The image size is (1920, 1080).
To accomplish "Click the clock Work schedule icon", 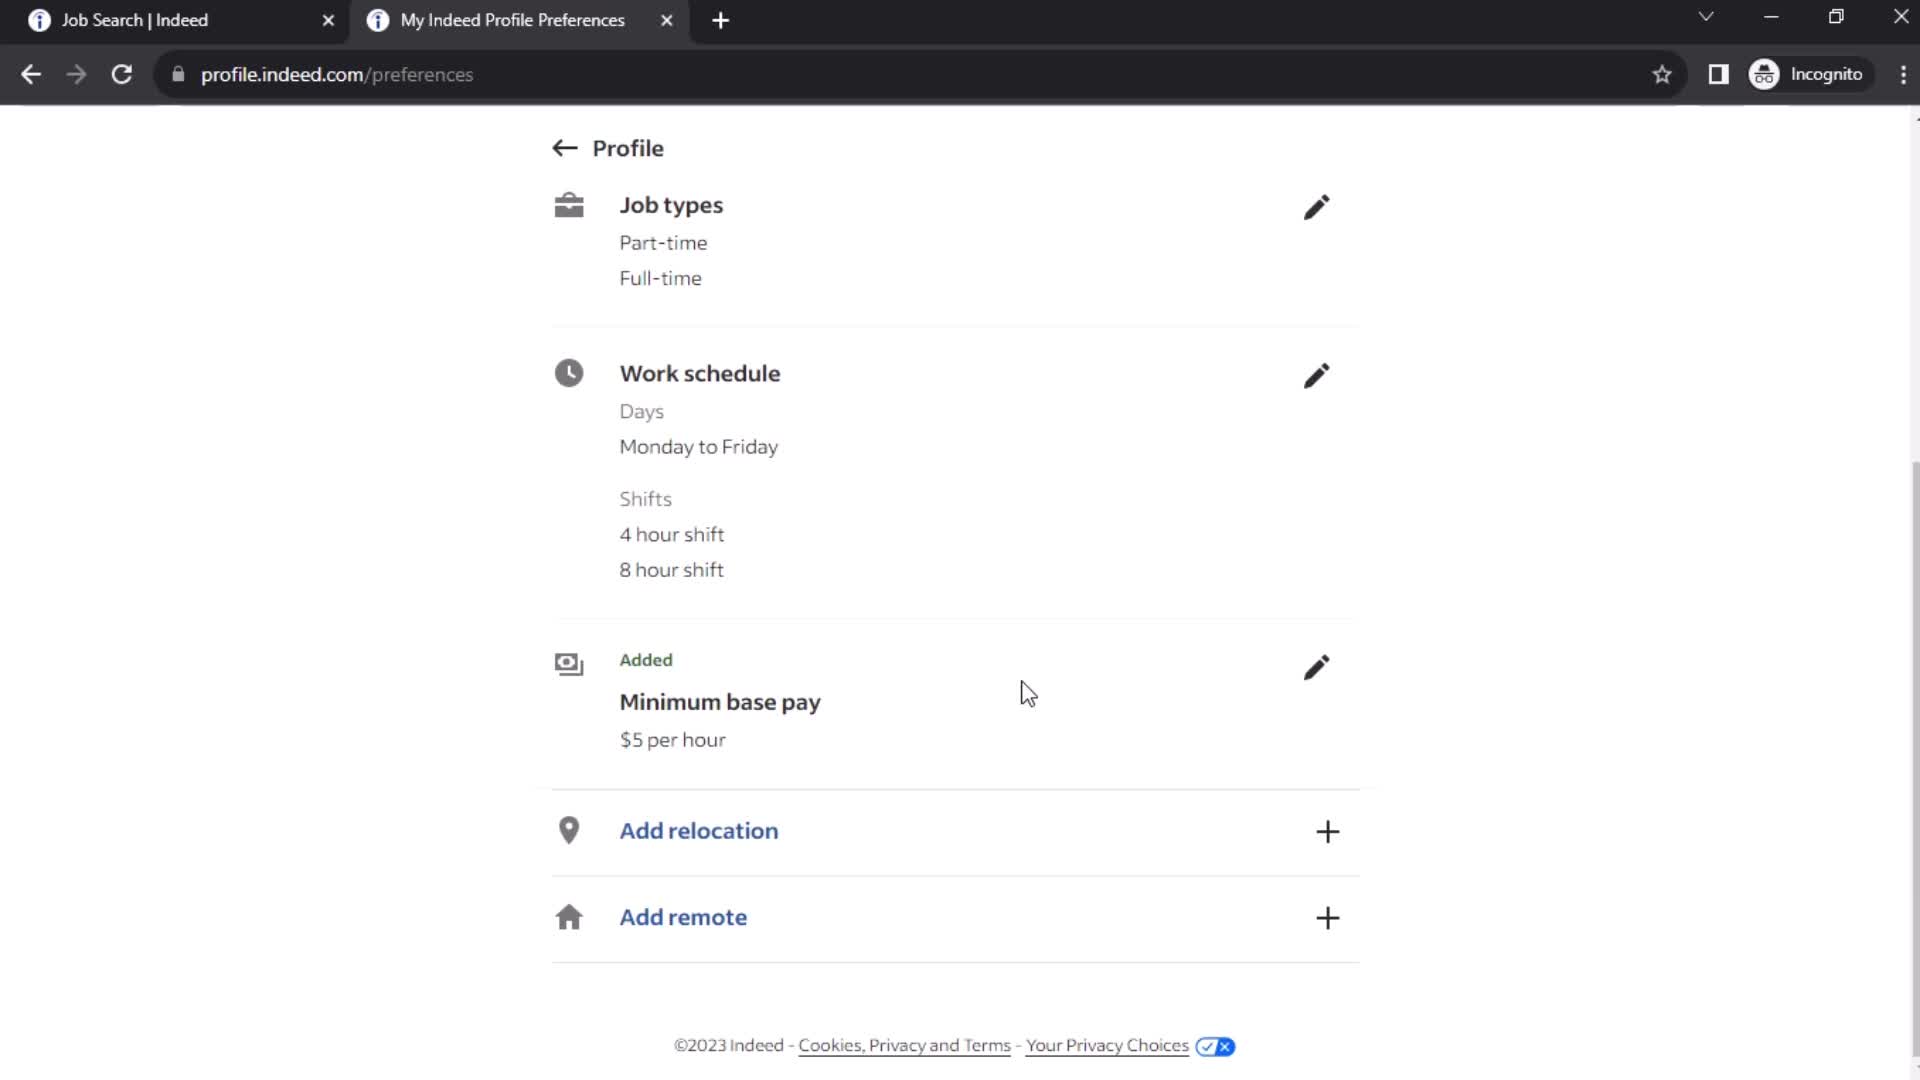I will point(570,373).
